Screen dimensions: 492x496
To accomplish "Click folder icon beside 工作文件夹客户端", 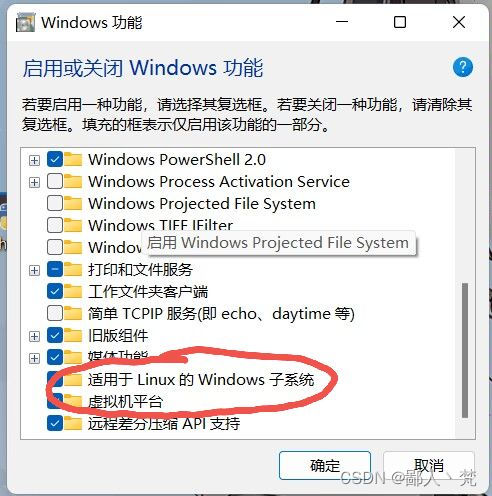I will pos(73,291).
